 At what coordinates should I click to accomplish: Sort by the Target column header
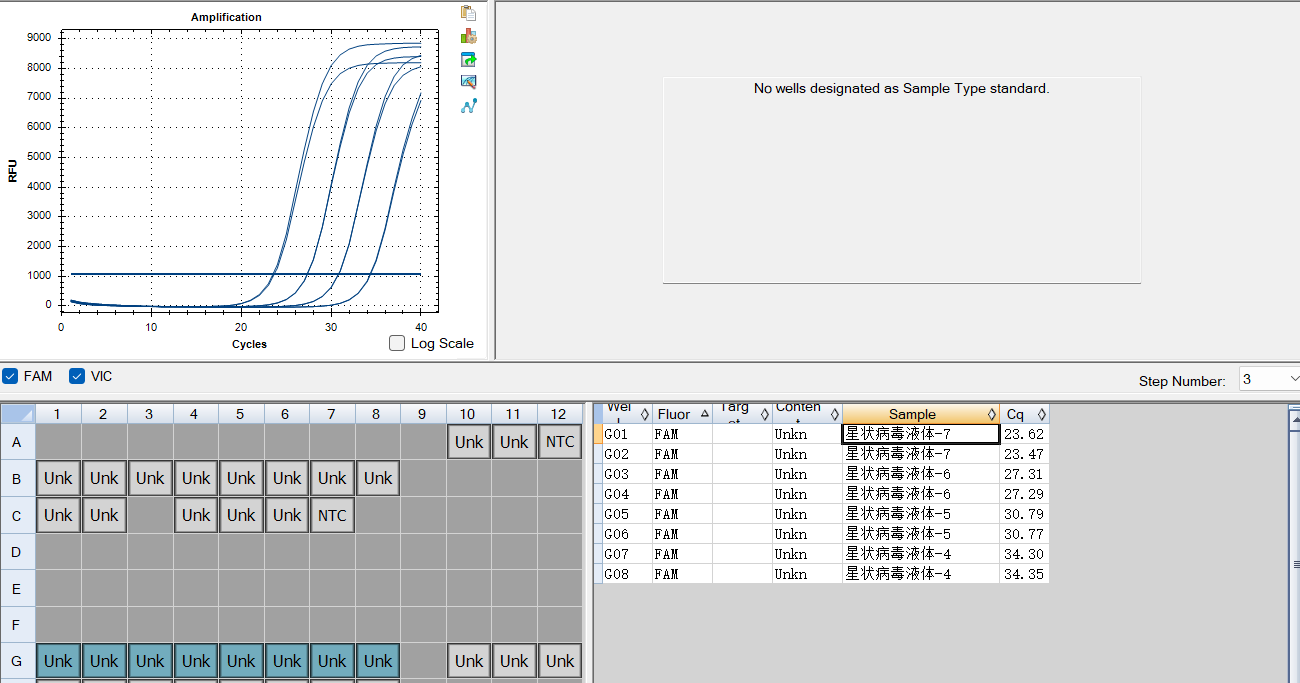[x=742, y=413]
